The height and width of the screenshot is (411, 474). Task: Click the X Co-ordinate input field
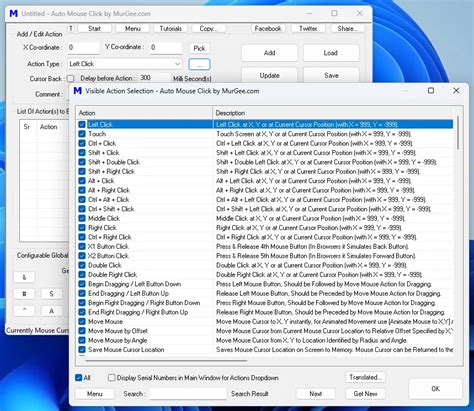[83, 48]
